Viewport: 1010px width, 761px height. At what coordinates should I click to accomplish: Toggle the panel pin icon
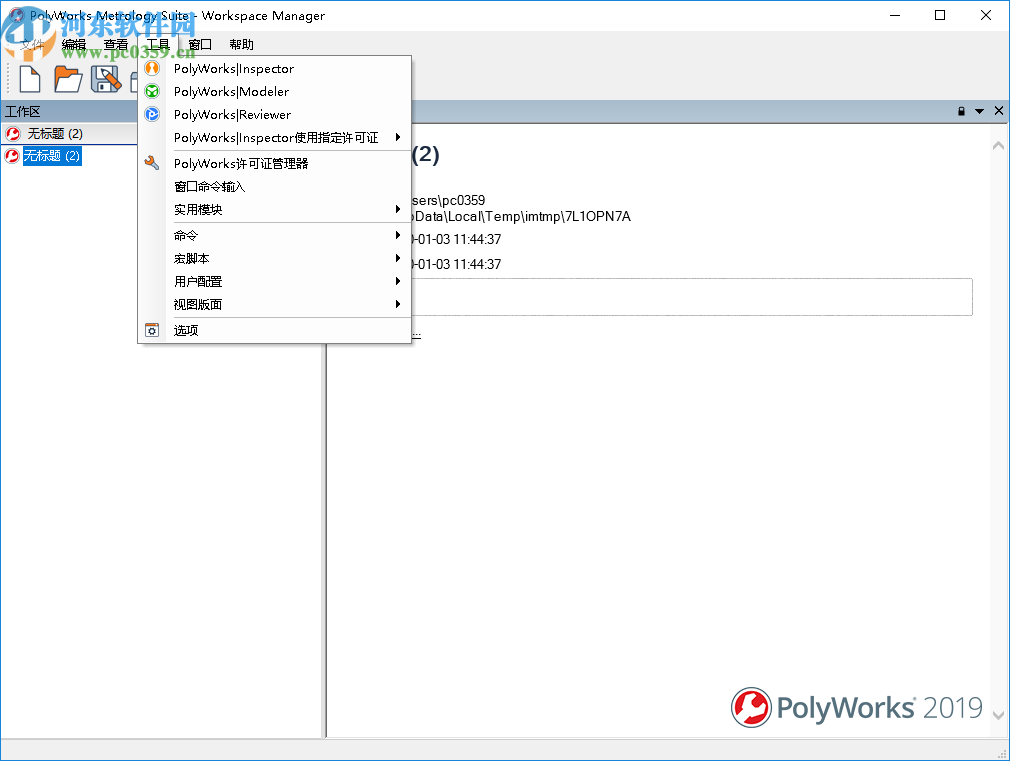[962, 111]
